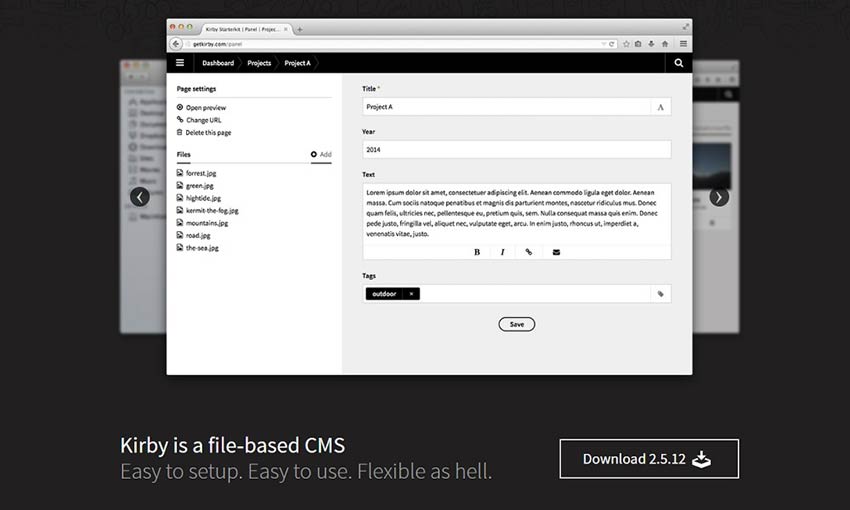Open browser hamburger menu
This screenshot has height=510, width=850.
coord(684,44)
